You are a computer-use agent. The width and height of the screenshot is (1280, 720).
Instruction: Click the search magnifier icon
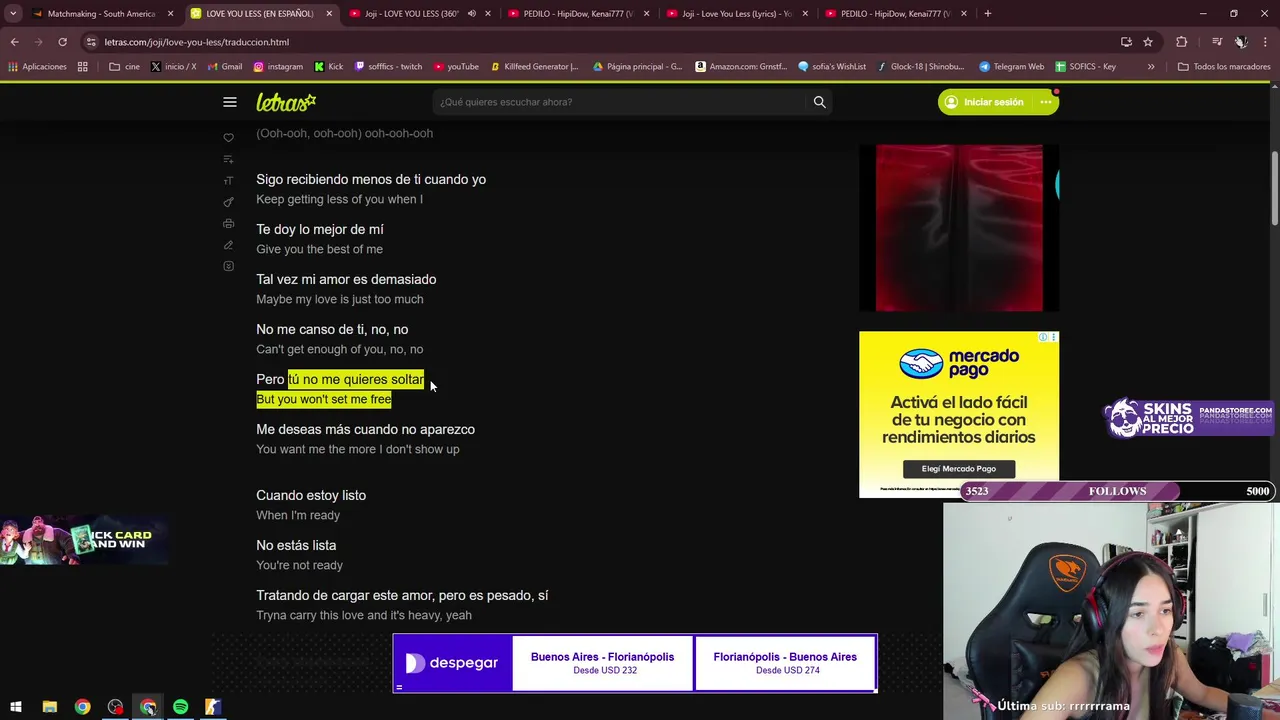click(x=819, y=102)
